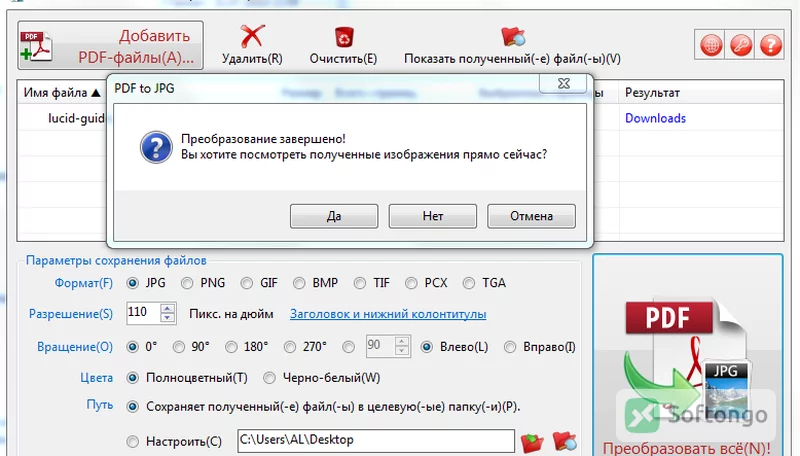The image size is (800, 456).
Task: Select 0° rotation
Action: [133, 347]
